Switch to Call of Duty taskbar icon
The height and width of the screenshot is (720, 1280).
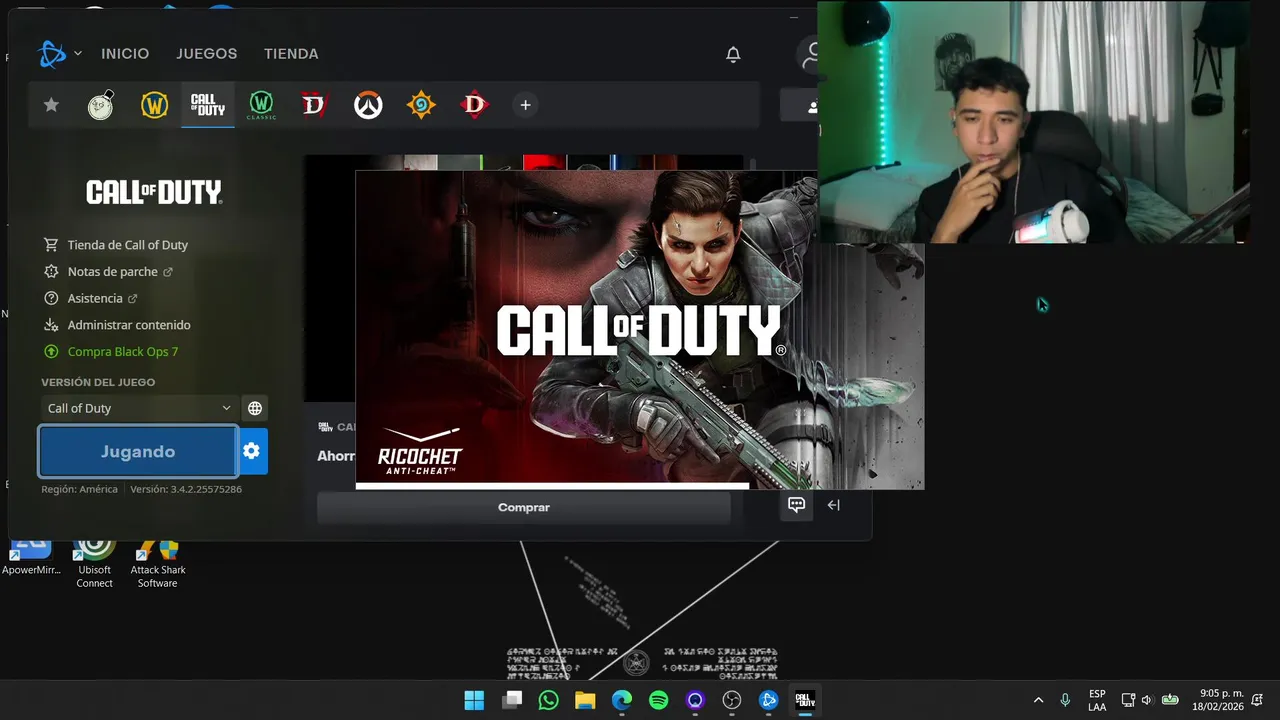click(805, 700)
